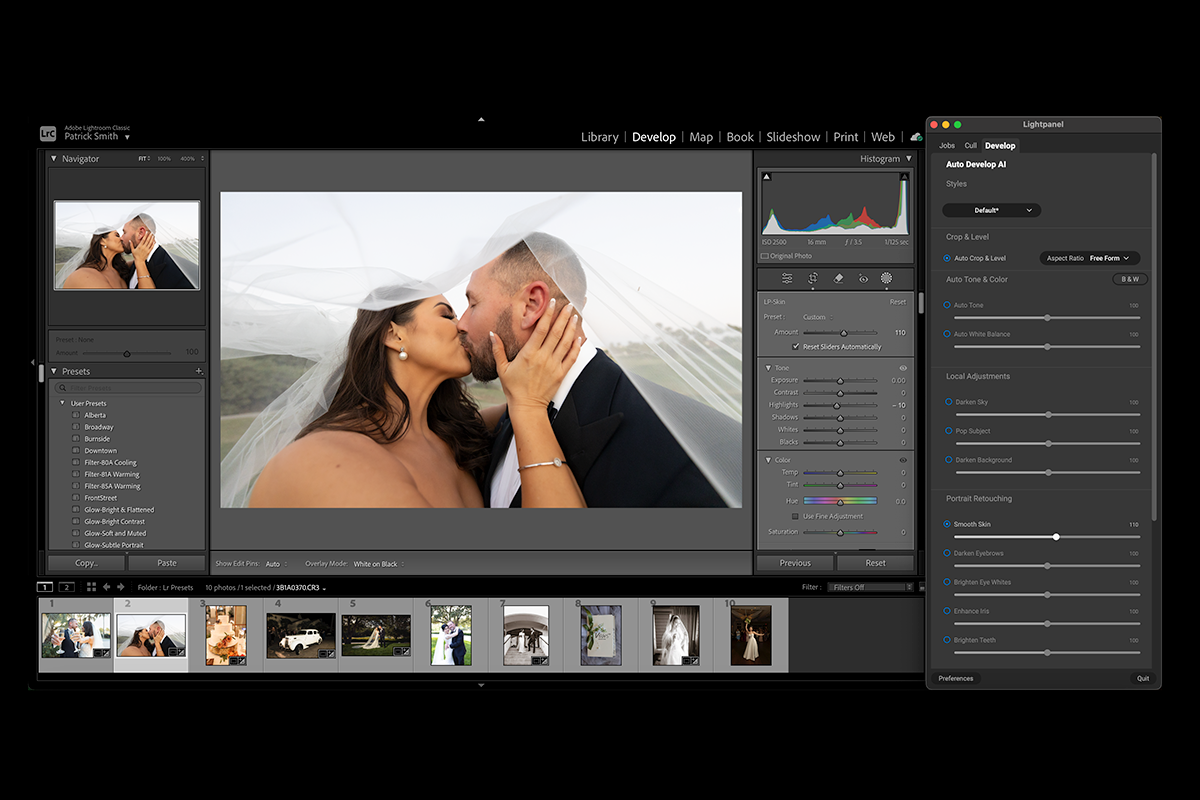
Task: Collapse the Histogram panel
Action: [908, 158]
